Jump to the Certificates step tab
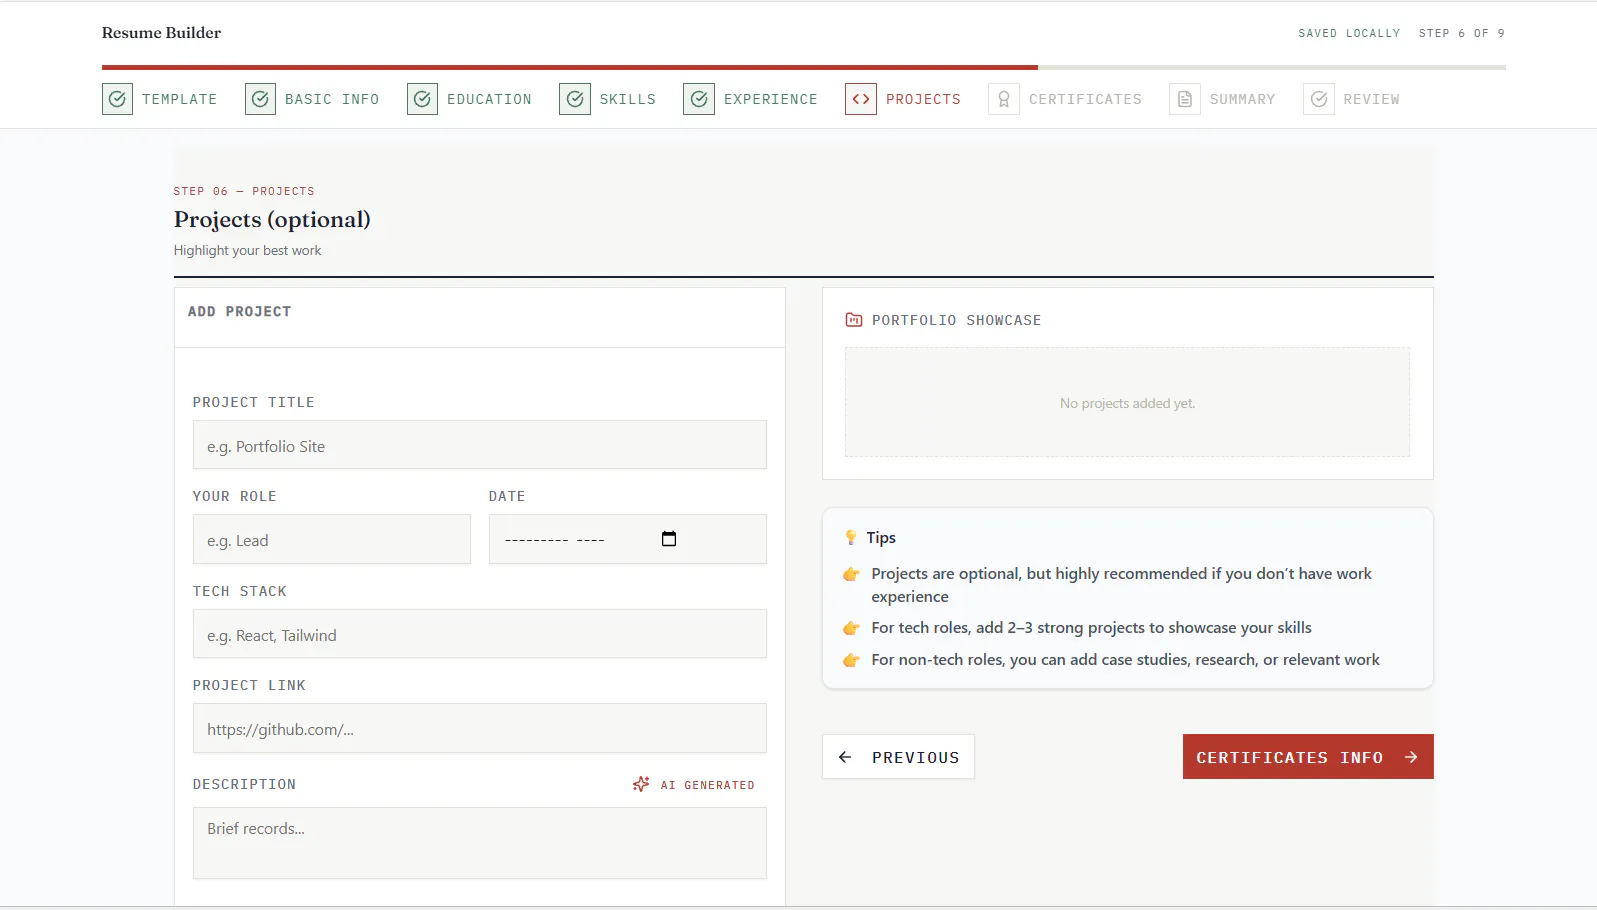The image size is (1597, 910). [x=1065, y=99]
